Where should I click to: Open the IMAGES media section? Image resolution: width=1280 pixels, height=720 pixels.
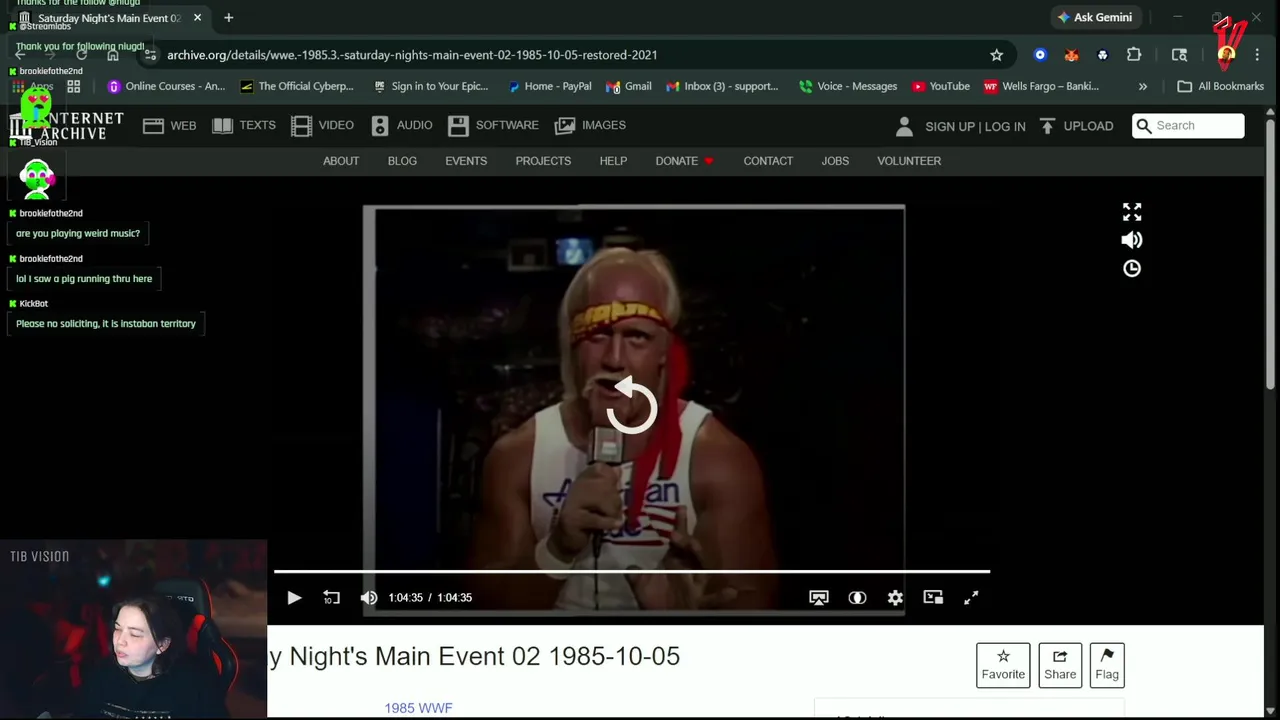(590, 125)
